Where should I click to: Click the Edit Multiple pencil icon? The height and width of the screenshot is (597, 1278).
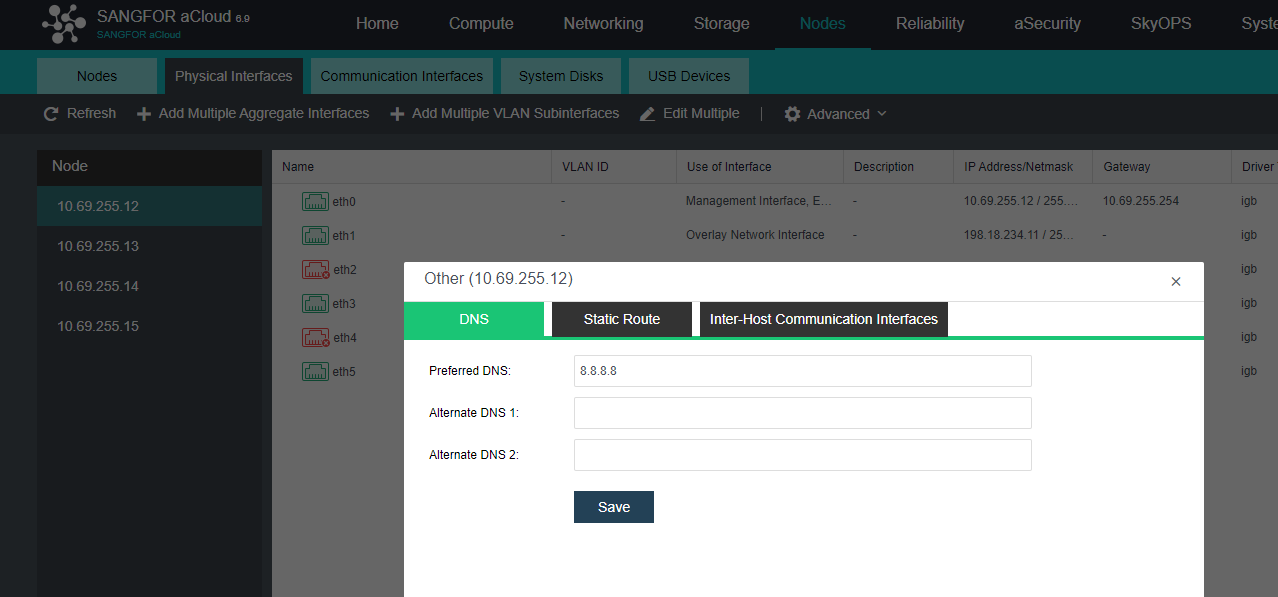(x=647, y=113)
